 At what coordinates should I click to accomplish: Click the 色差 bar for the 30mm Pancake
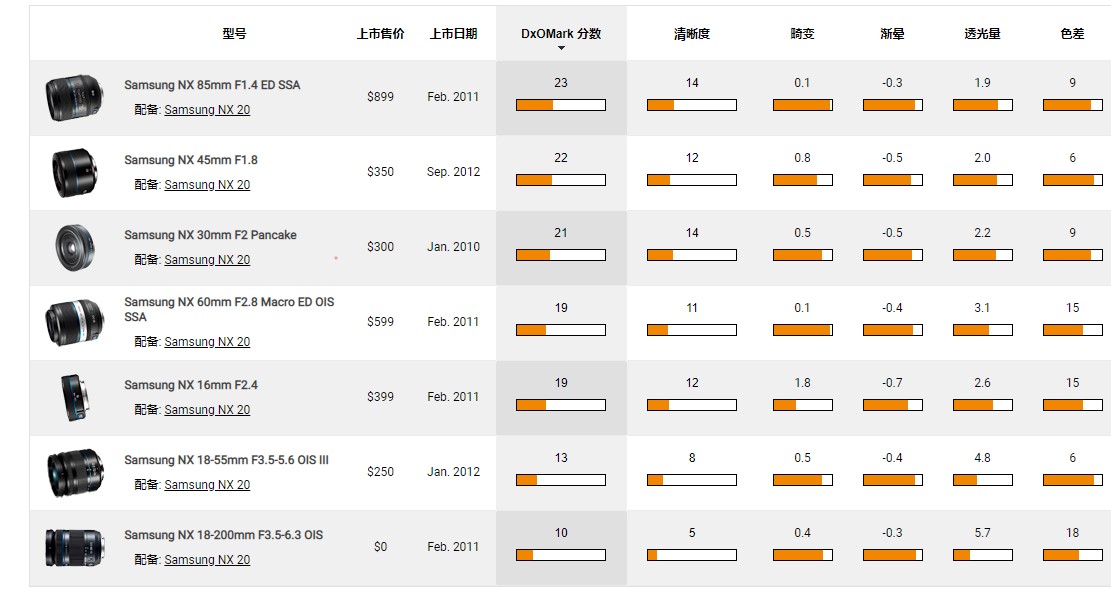1072,255
